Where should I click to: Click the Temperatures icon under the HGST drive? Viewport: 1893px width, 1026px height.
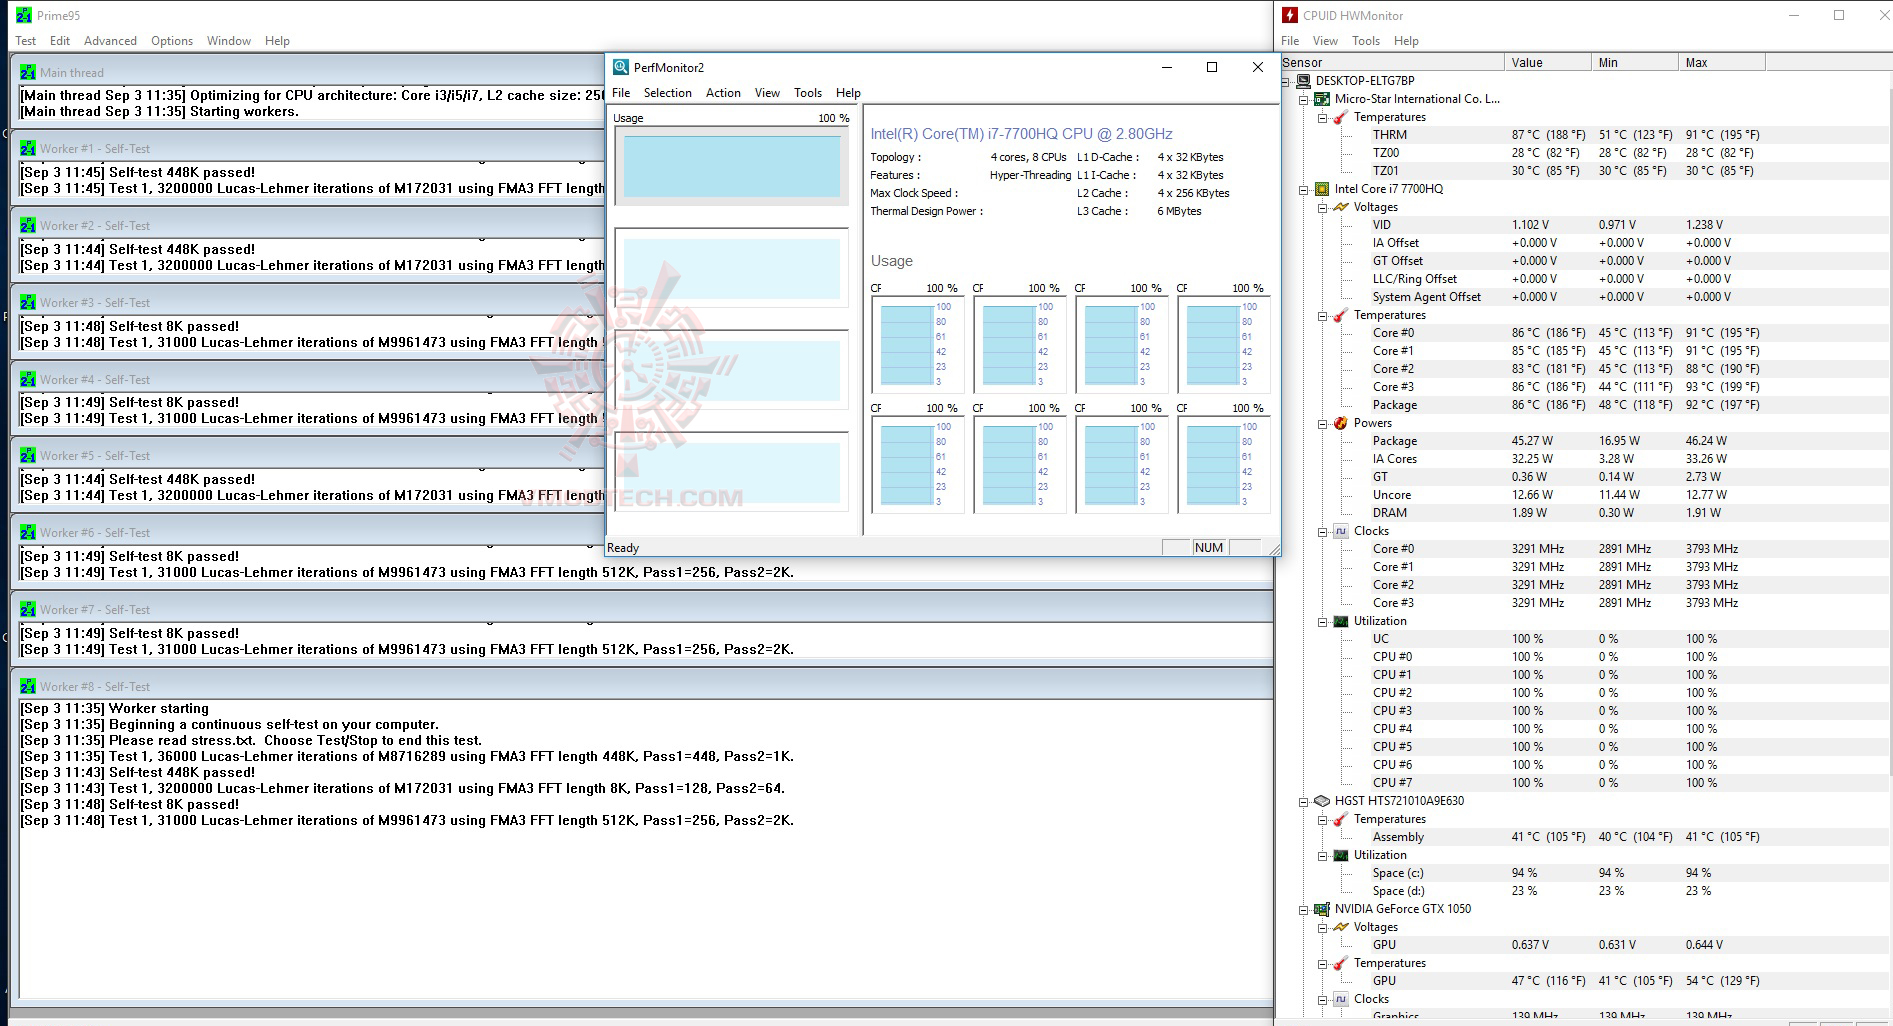1341,819
